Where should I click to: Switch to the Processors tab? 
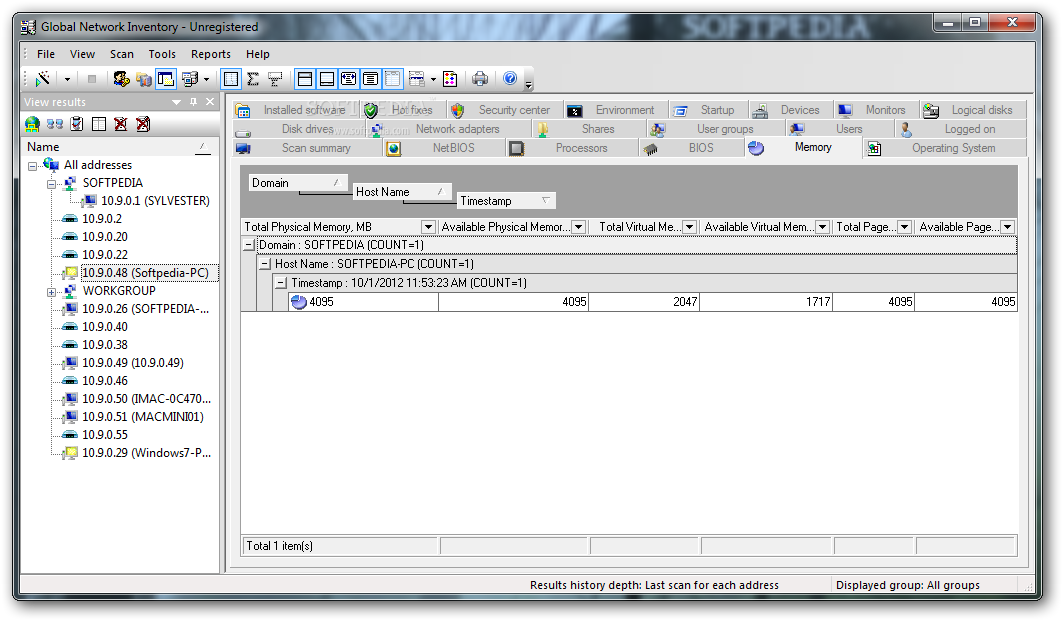tap(573, 148)
